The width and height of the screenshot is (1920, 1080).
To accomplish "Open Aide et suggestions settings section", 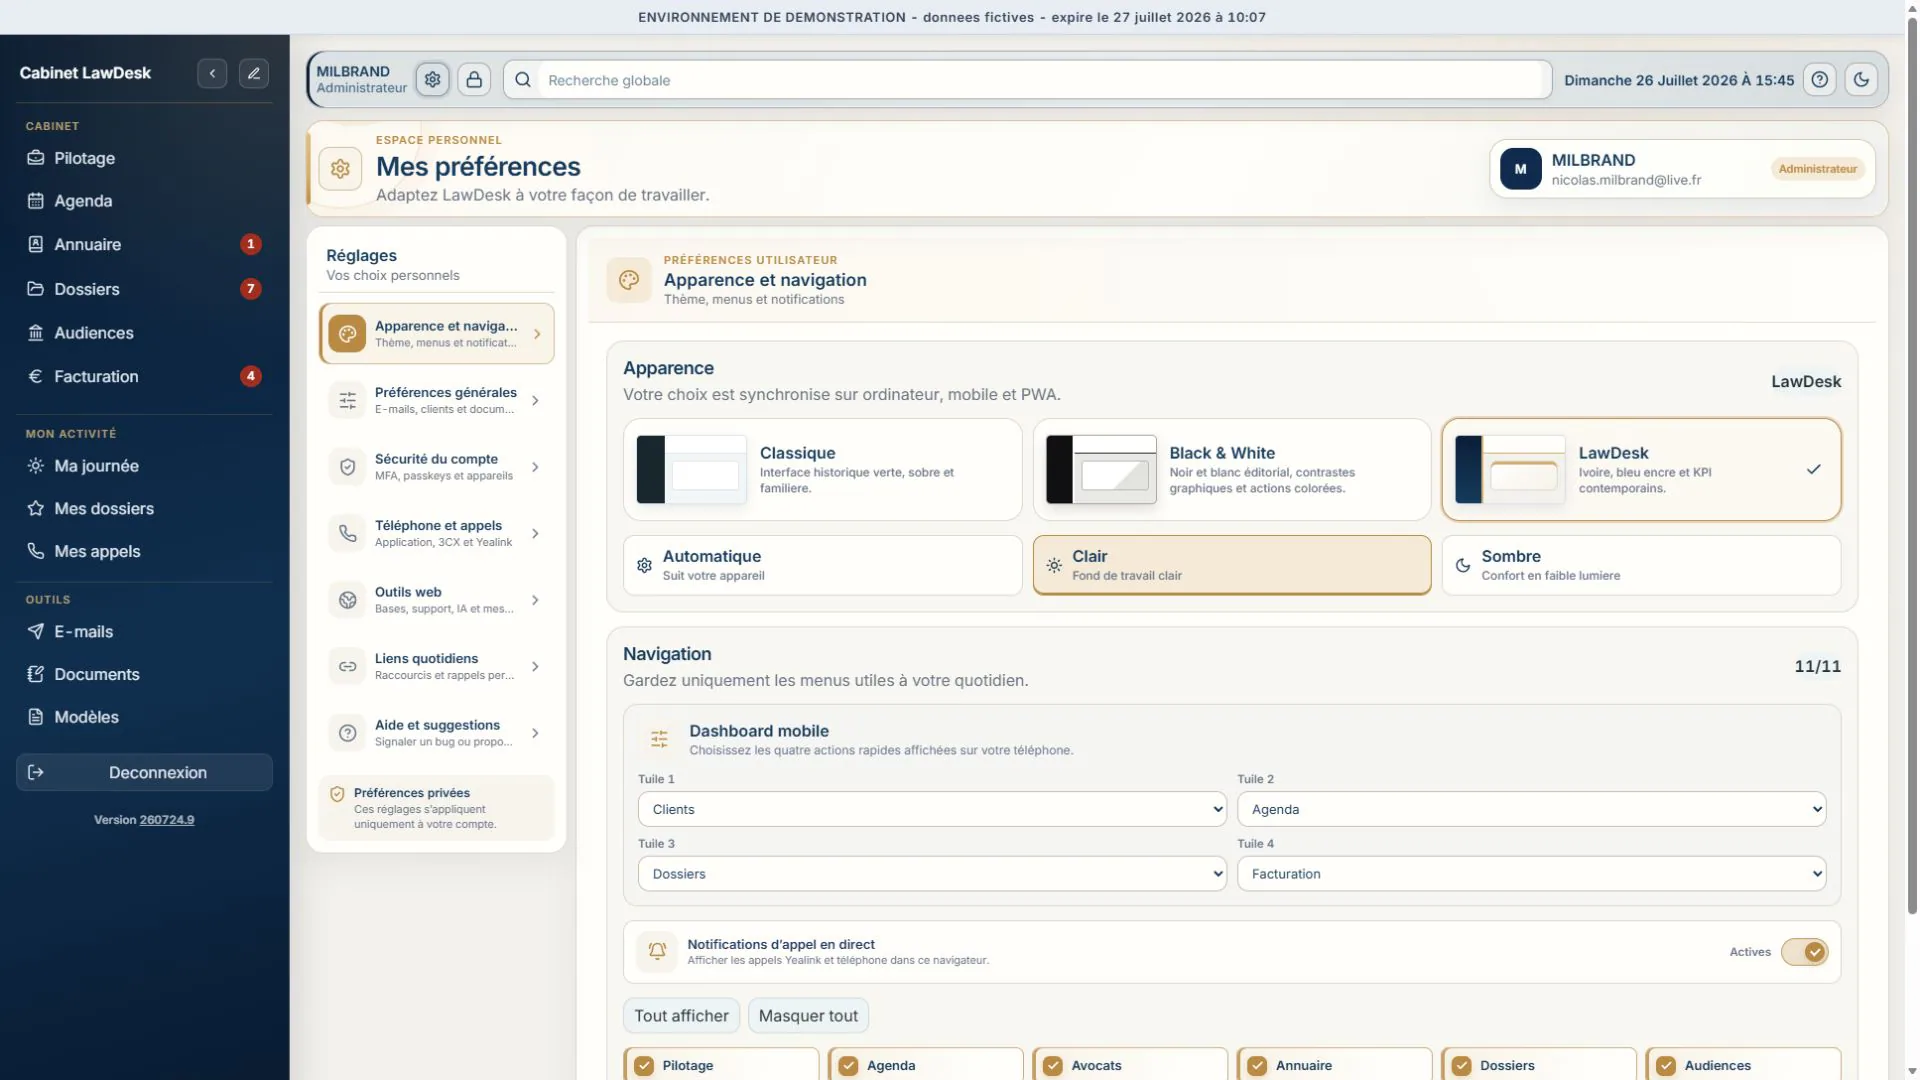I will tap(436, 733).
